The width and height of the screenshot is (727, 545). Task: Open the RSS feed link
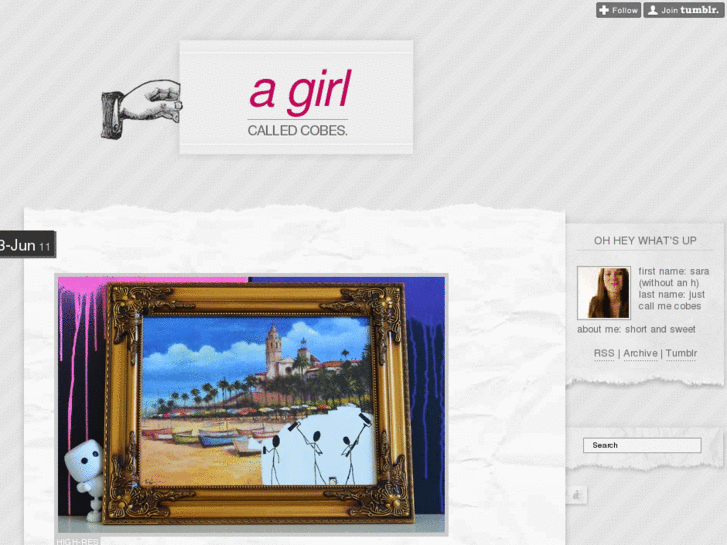coord(604,353)
